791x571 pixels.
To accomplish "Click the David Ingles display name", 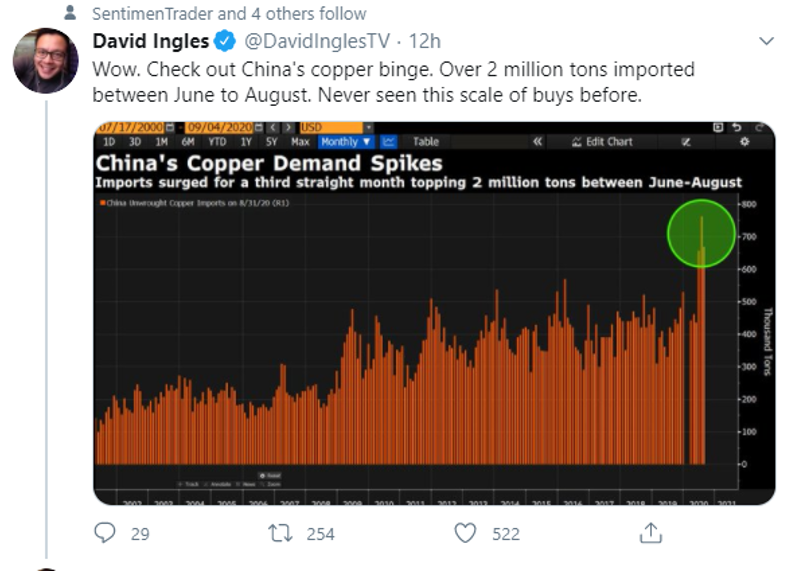I will click(150, 42).
